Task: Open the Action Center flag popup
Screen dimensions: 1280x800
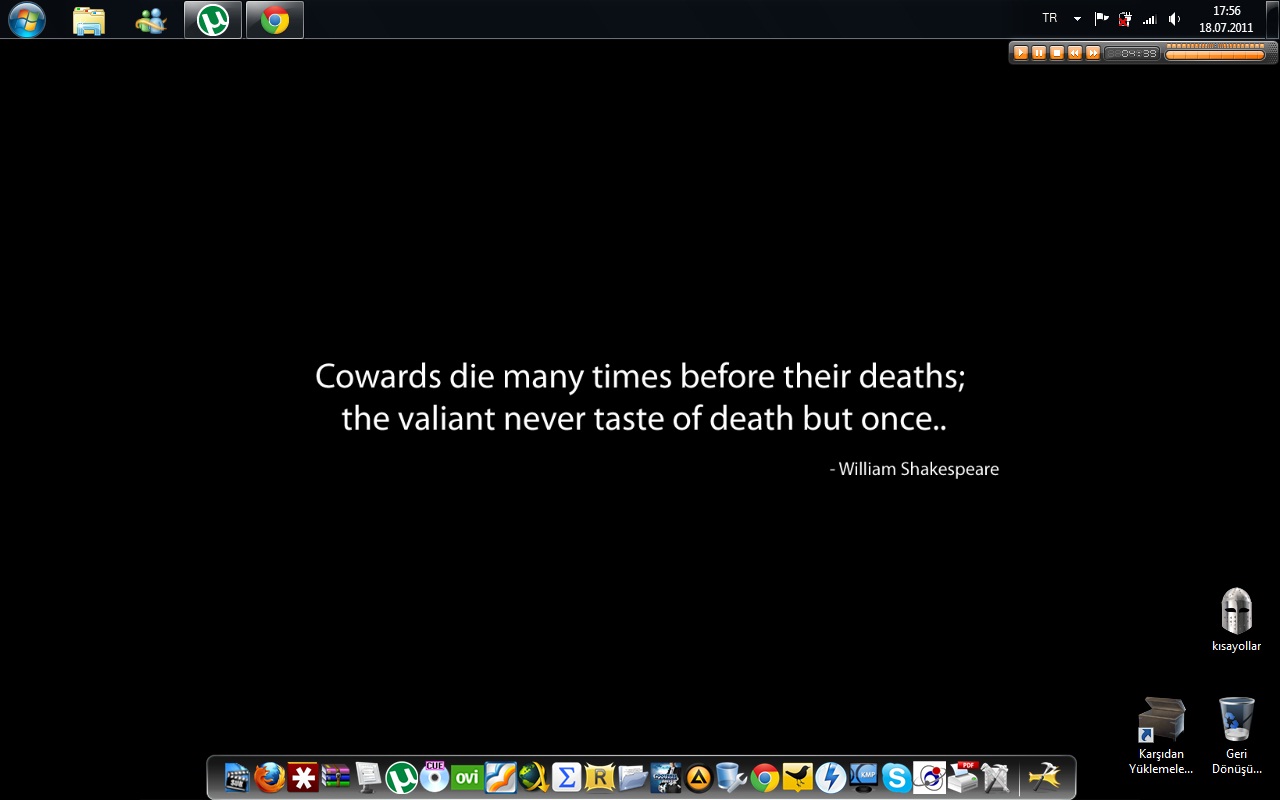Action: (1101, 19)
